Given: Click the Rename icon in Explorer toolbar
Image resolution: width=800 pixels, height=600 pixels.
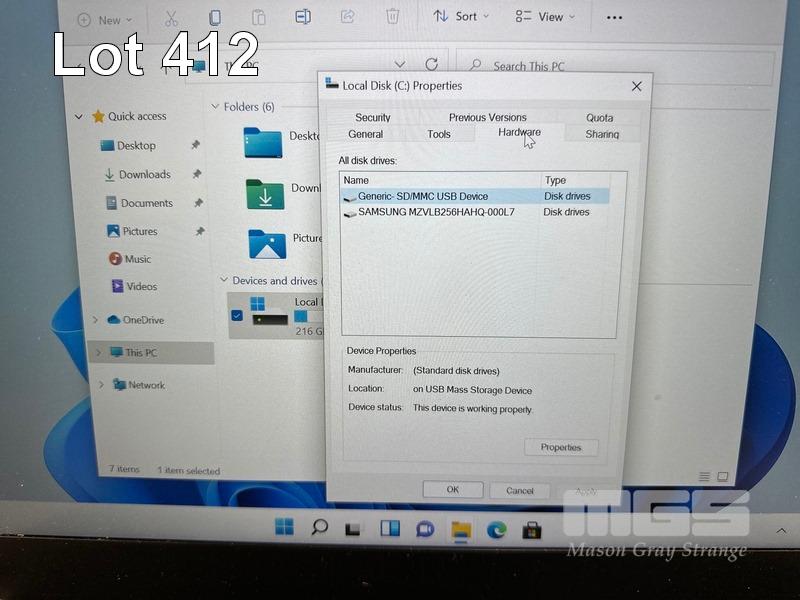Looking at the screenshot, I should pos(303,17).
